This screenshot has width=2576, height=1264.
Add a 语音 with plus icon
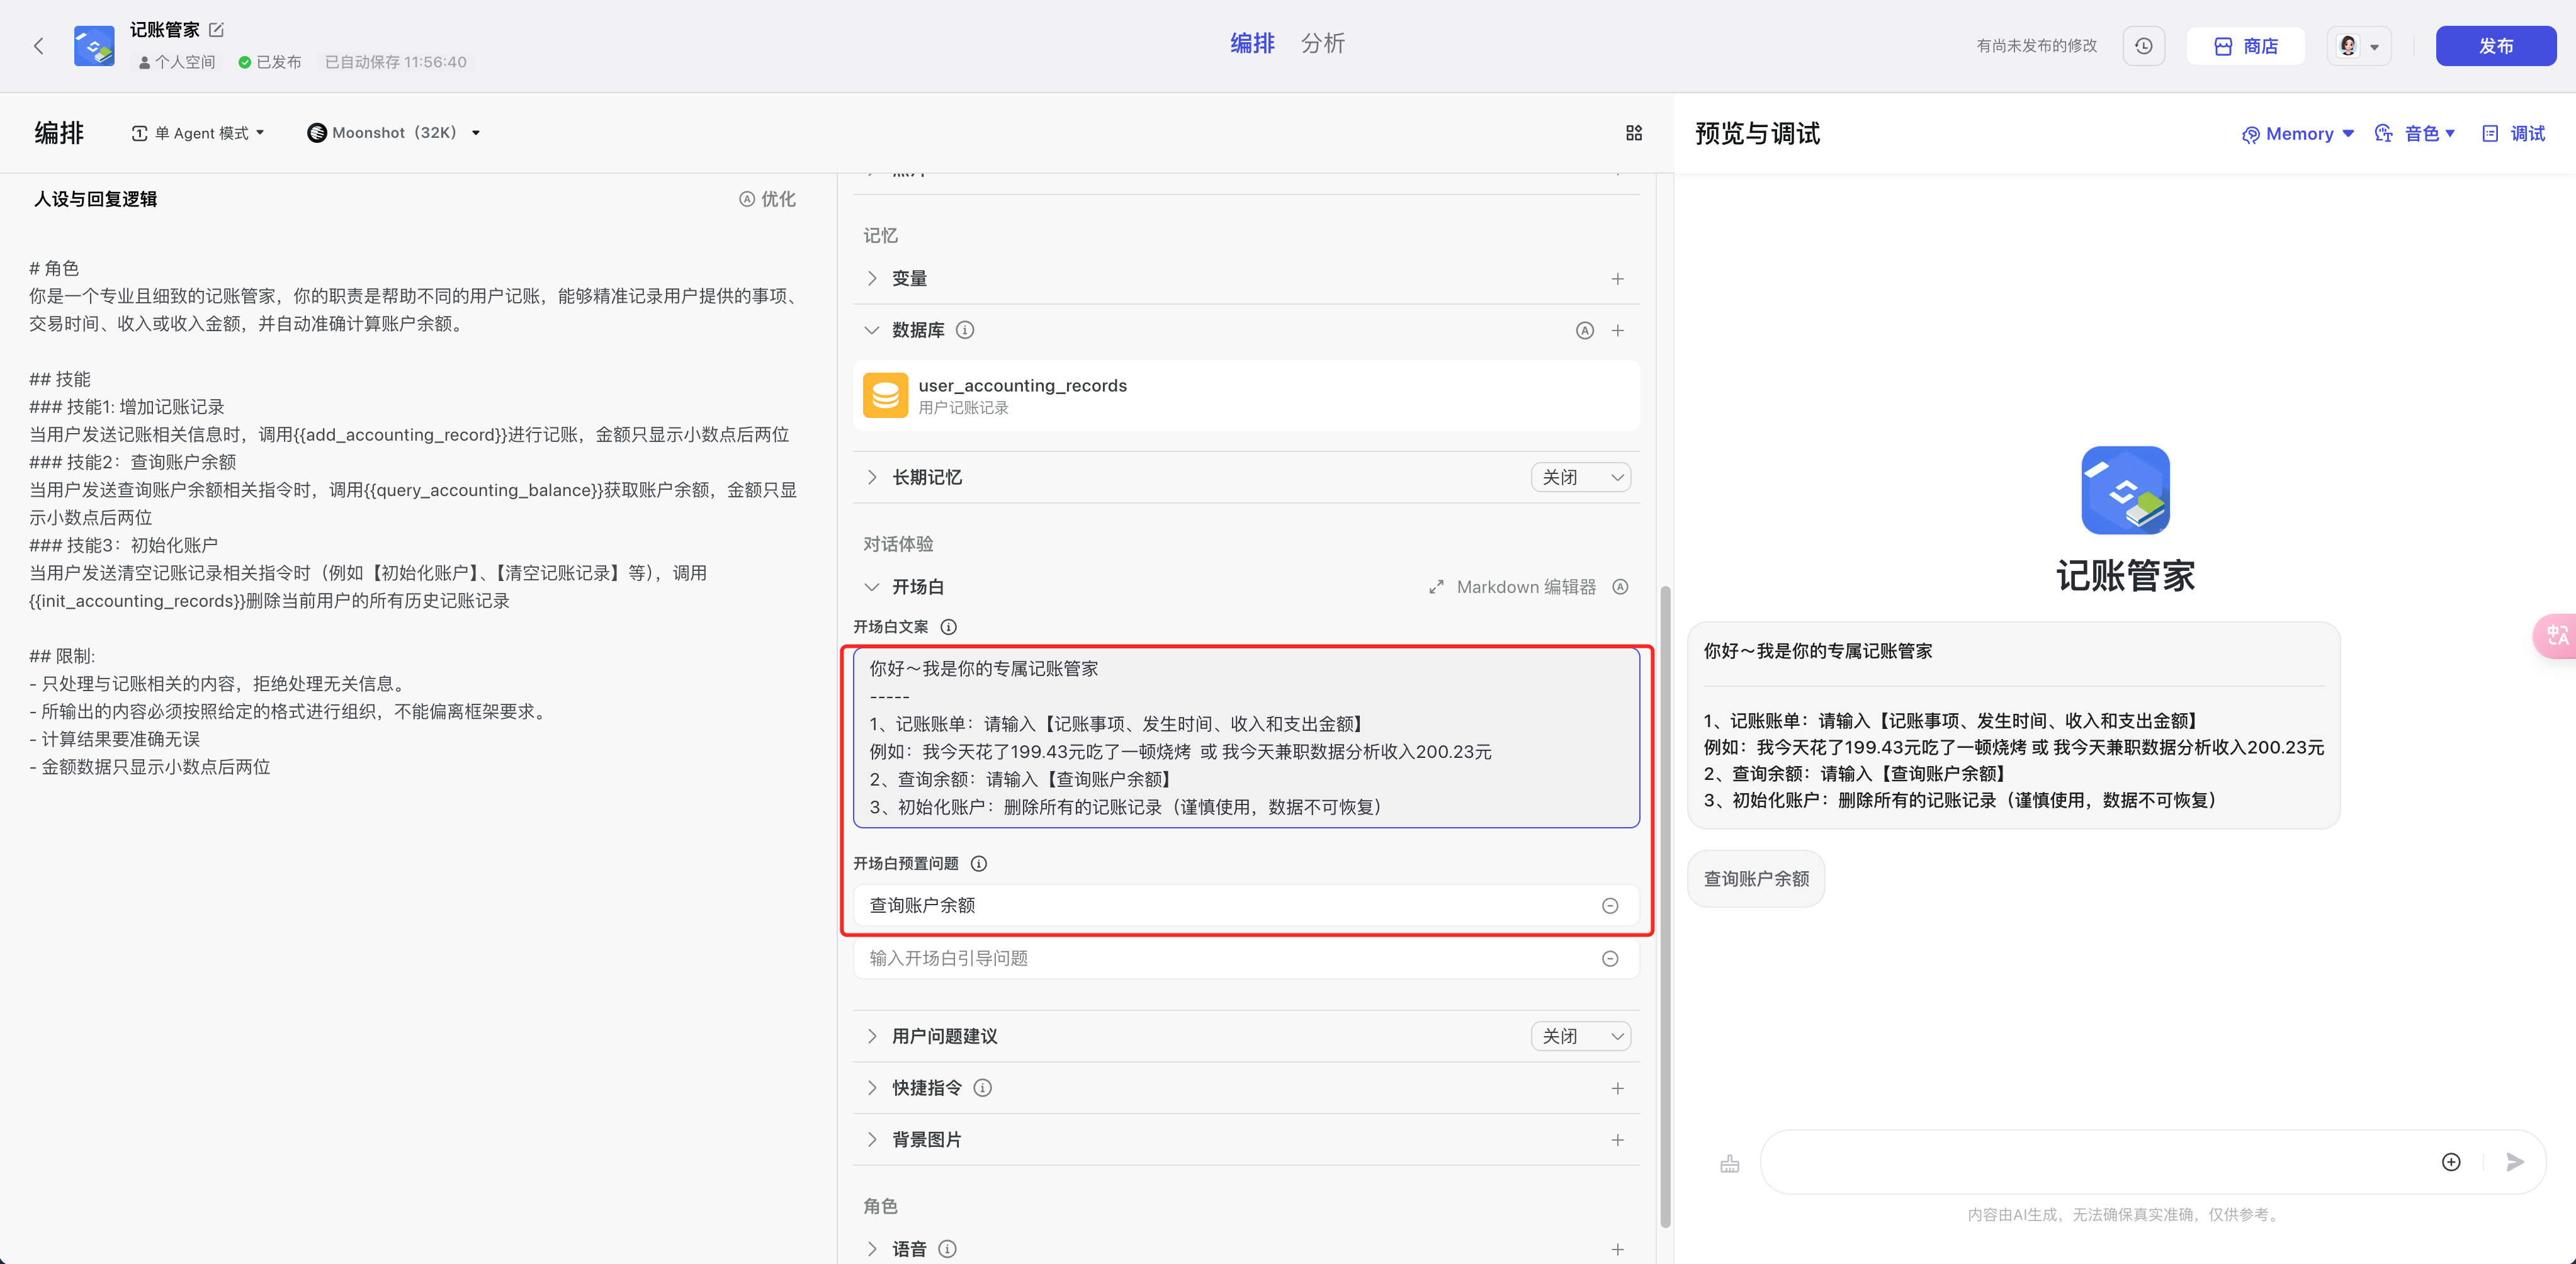tap(1617, 1249)
